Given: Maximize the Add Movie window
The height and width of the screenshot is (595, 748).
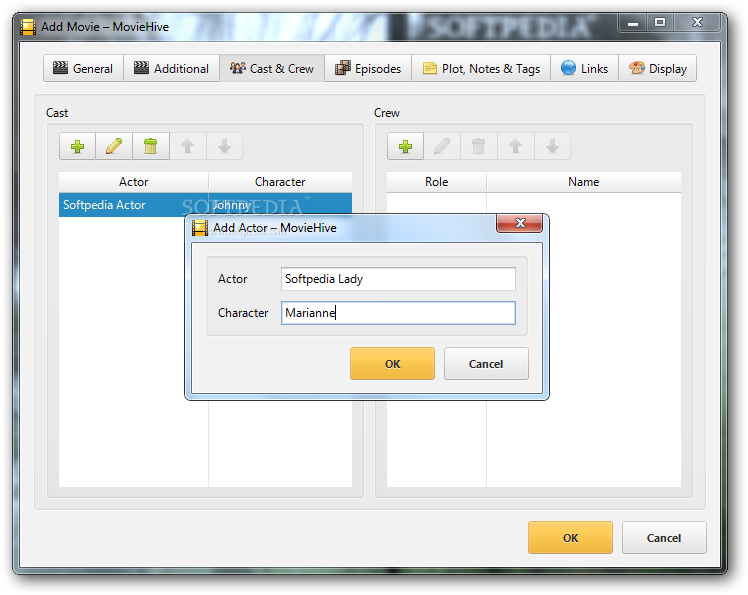Looking at the screenshot, I should (x=660, y=22).
